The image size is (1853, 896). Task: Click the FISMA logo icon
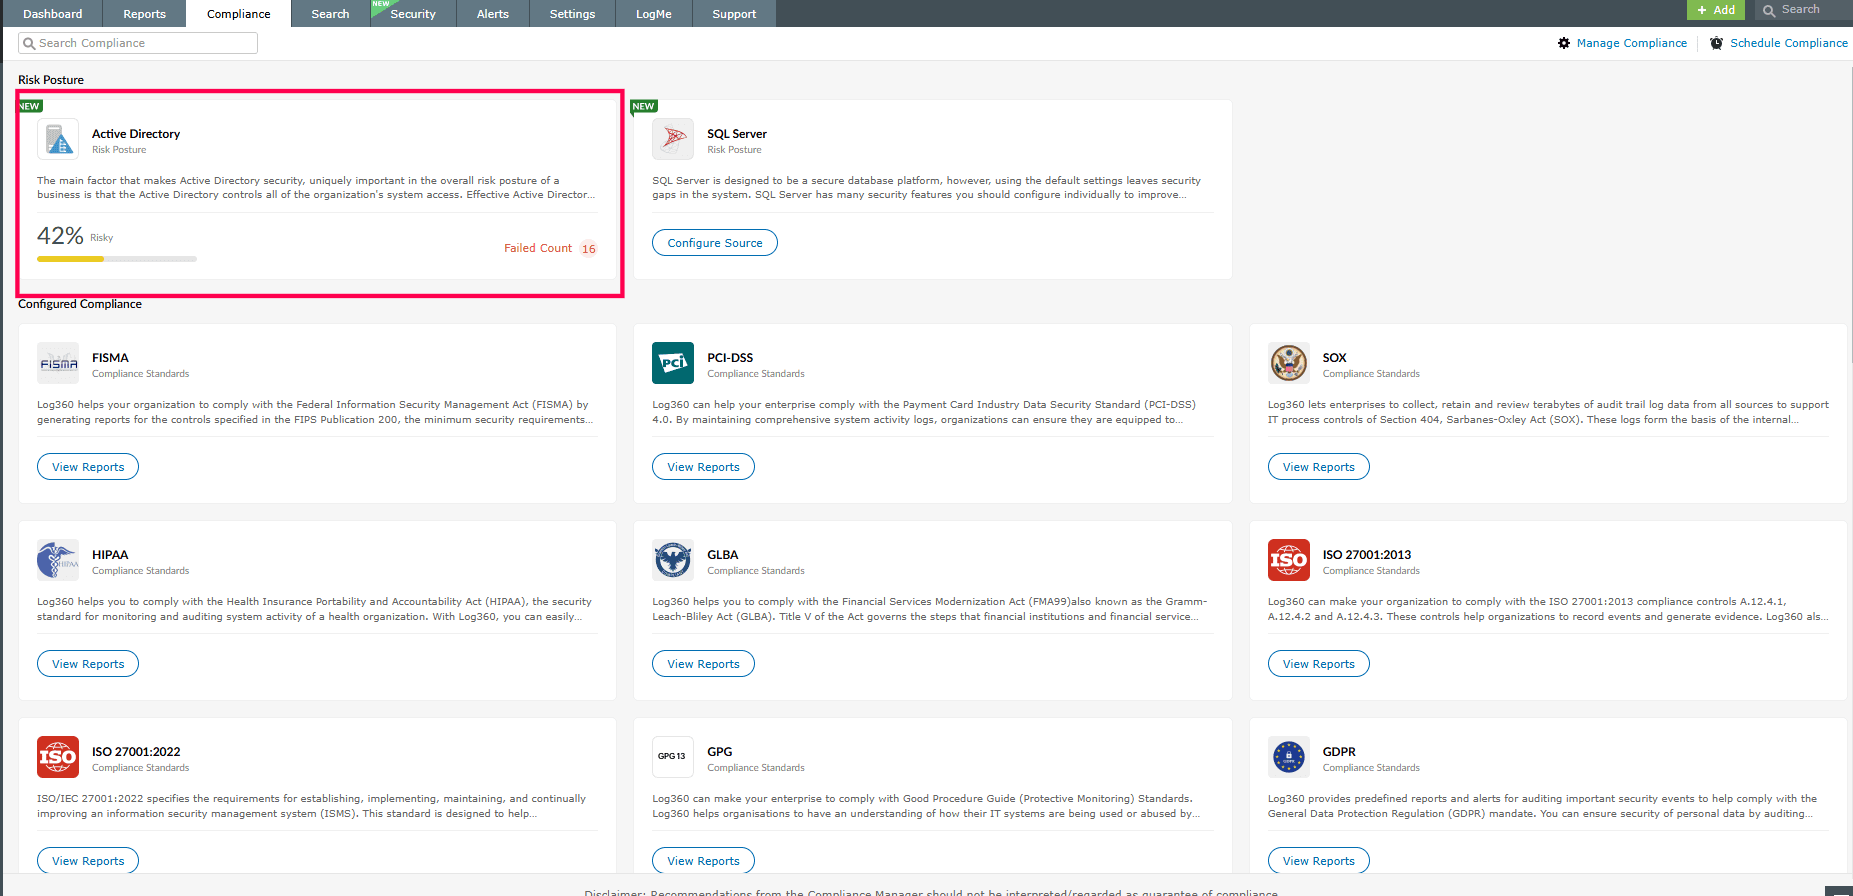(x=58, y=364)
